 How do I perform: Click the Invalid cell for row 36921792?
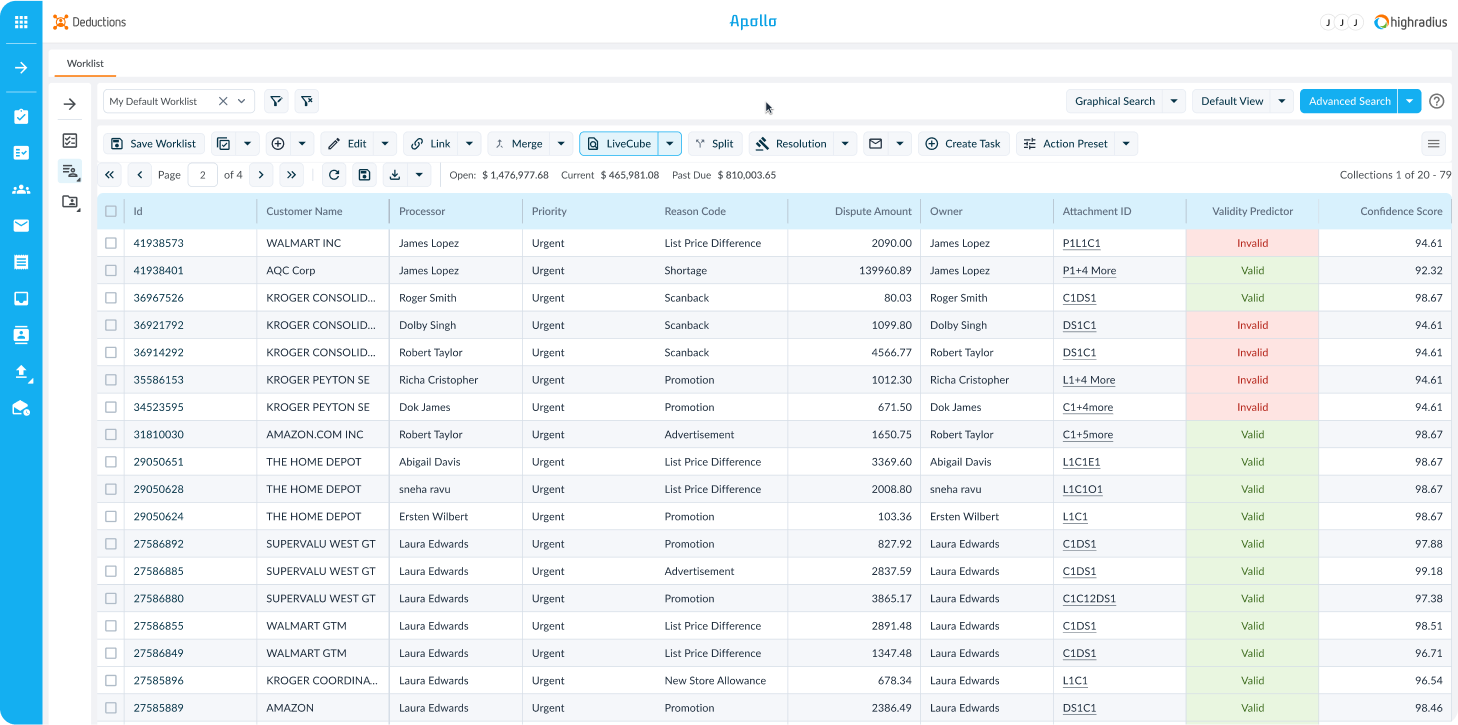(1252, 325)
